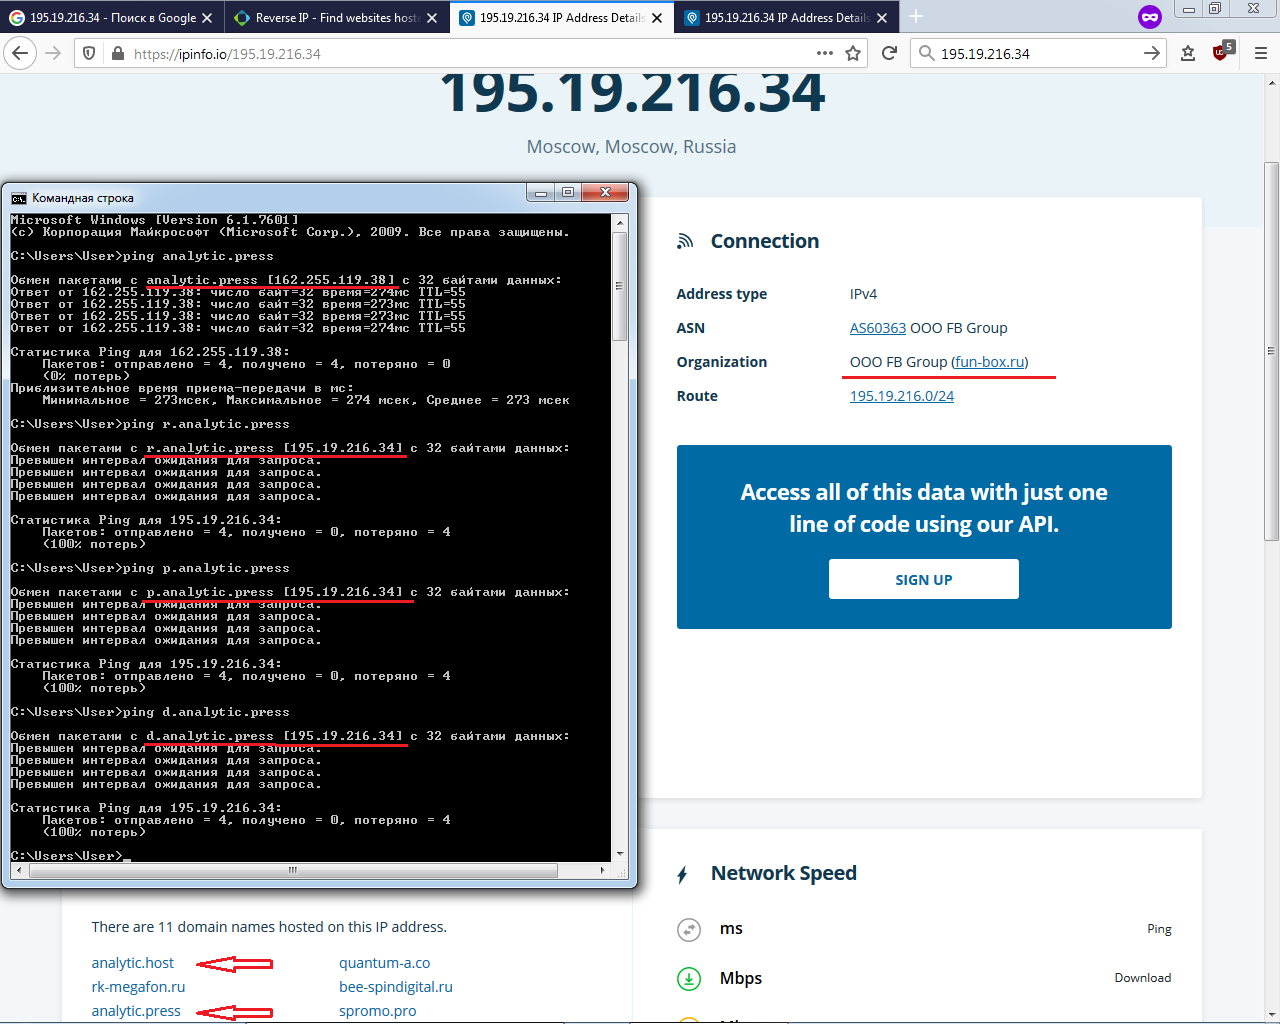Click 'There are 11 domain names hosted' text
Screen dimensions: 1280x1024
269,927
